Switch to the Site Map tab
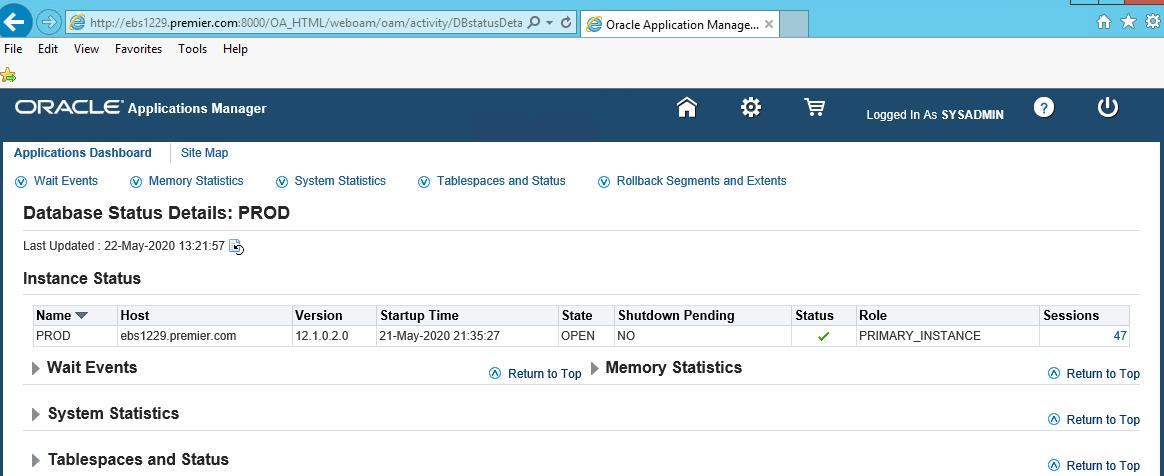This screenshot has height=476, width=1164. [x=204, y=153]
